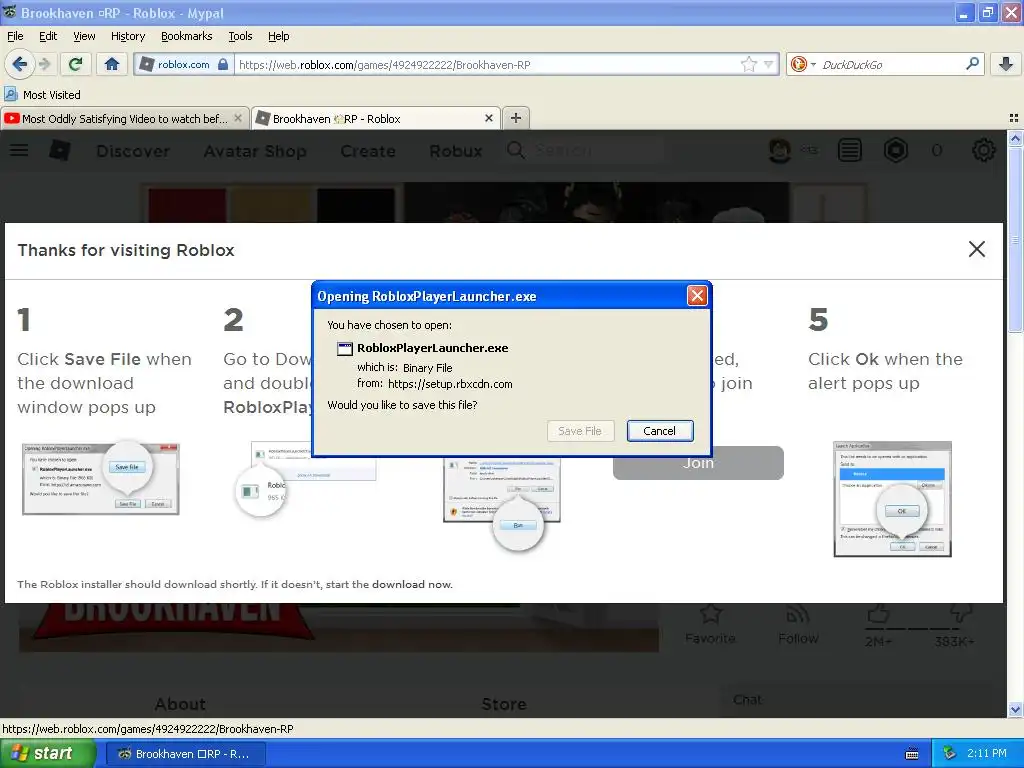Viewport: 1024px width, 768px height.
Task: Open the Chat panel header
Action: point(856,700)
